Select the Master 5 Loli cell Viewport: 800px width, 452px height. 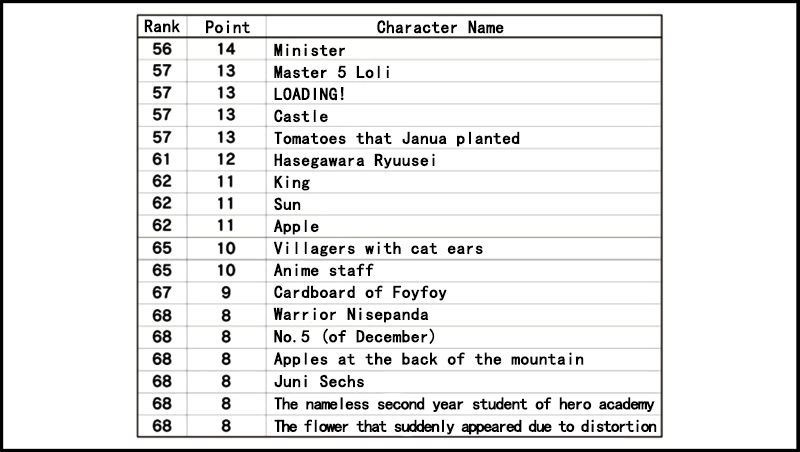[x=332, y=72]
